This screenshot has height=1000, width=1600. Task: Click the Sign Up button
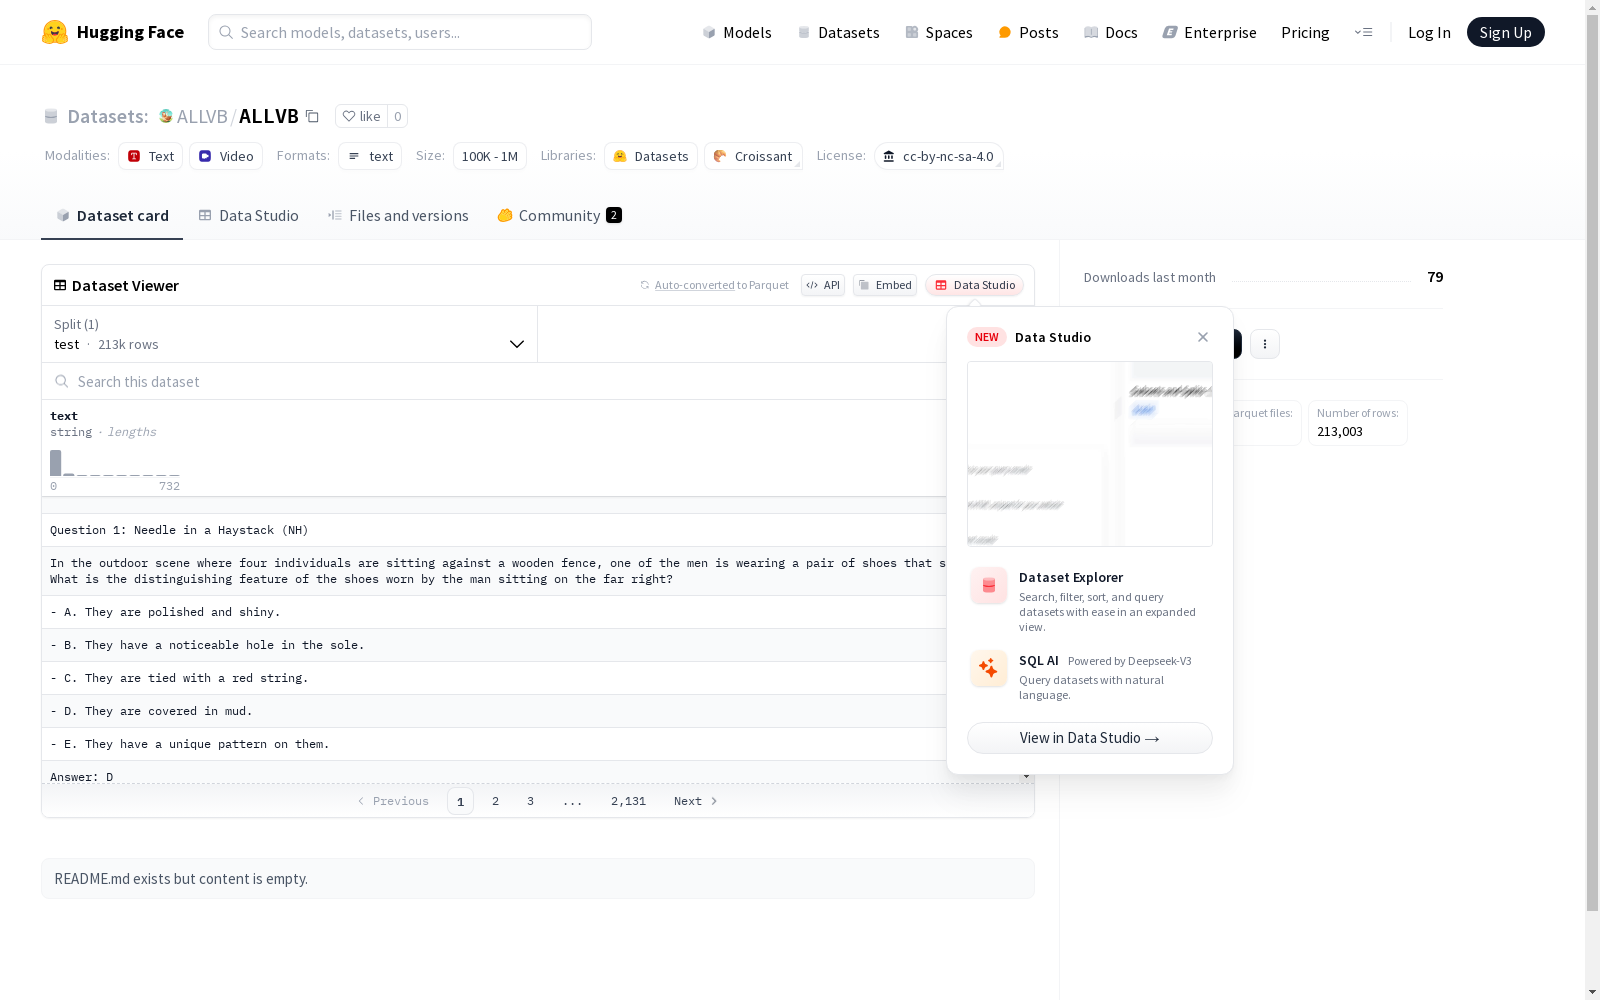click(x=1505, y=32)
